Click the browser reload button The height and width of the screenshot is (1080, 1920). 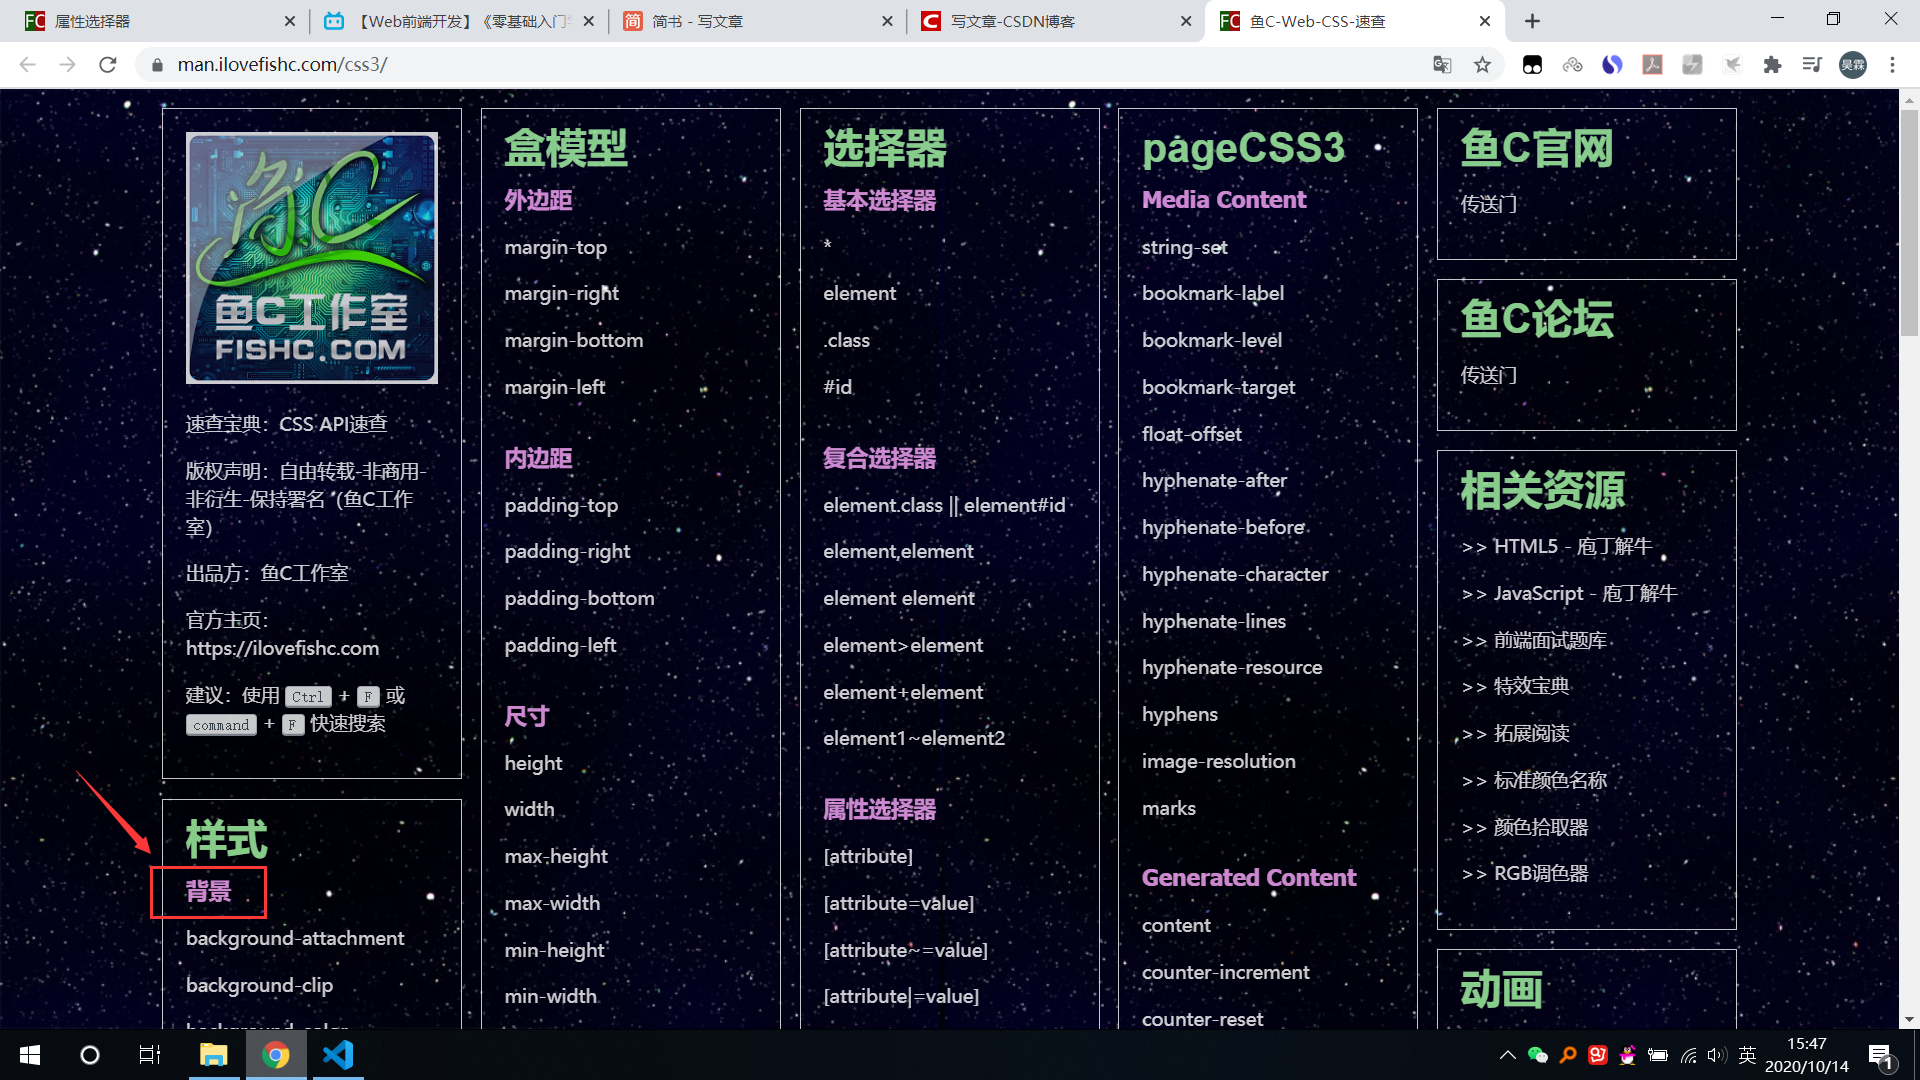pos(108,65)
